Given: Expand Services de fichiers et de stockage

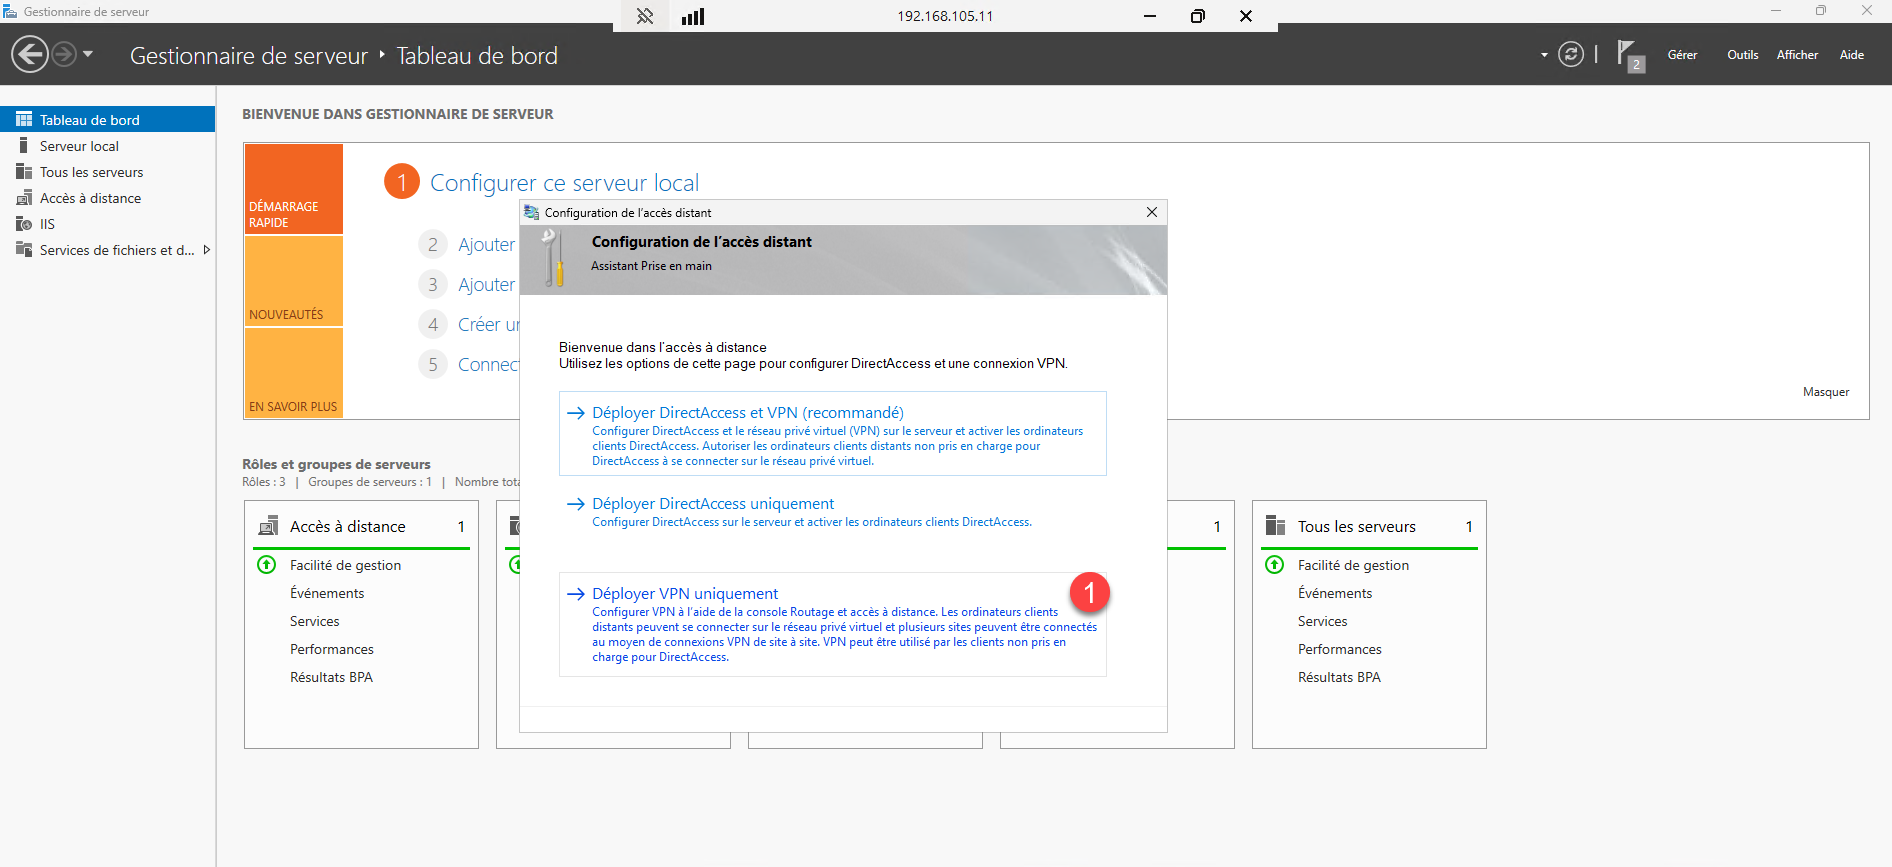Looking at the screenshot, I should click(x=207, y=250).
